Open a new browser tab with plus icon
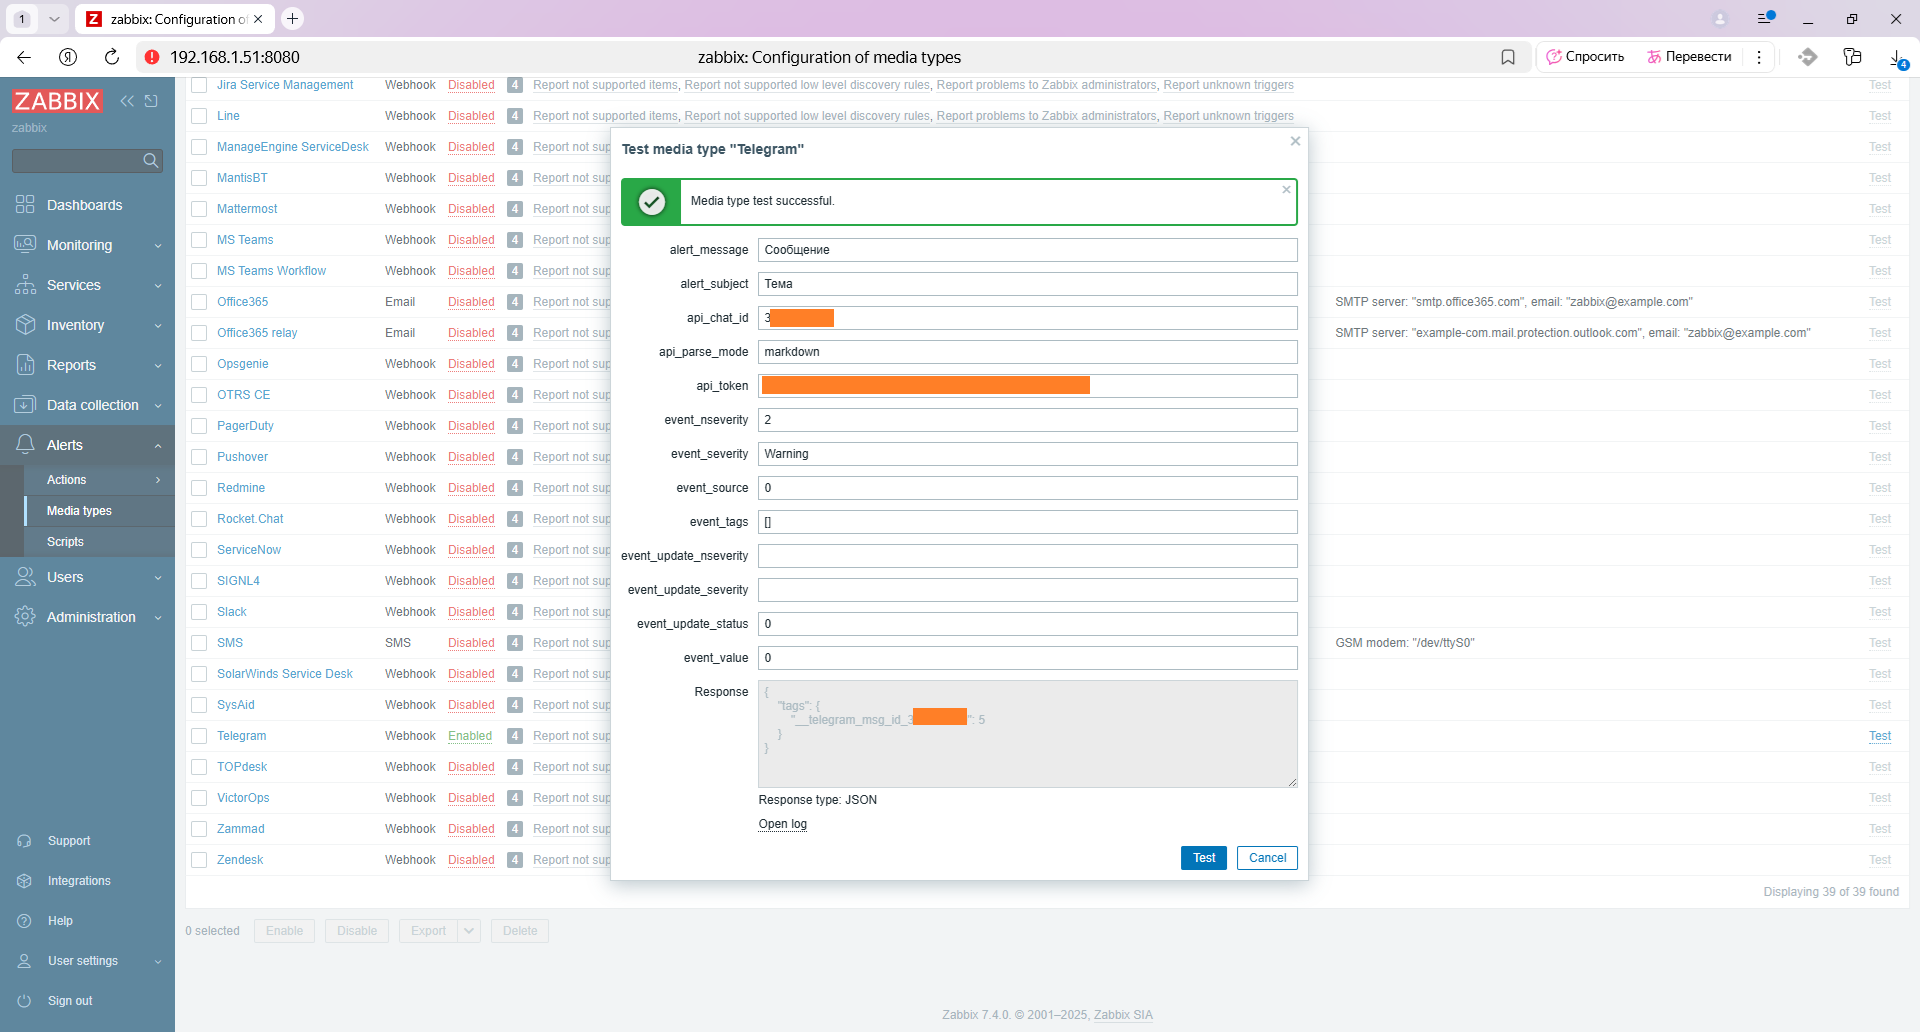The height and width of the screenshot is (1032, 1920). pos(292,18)
